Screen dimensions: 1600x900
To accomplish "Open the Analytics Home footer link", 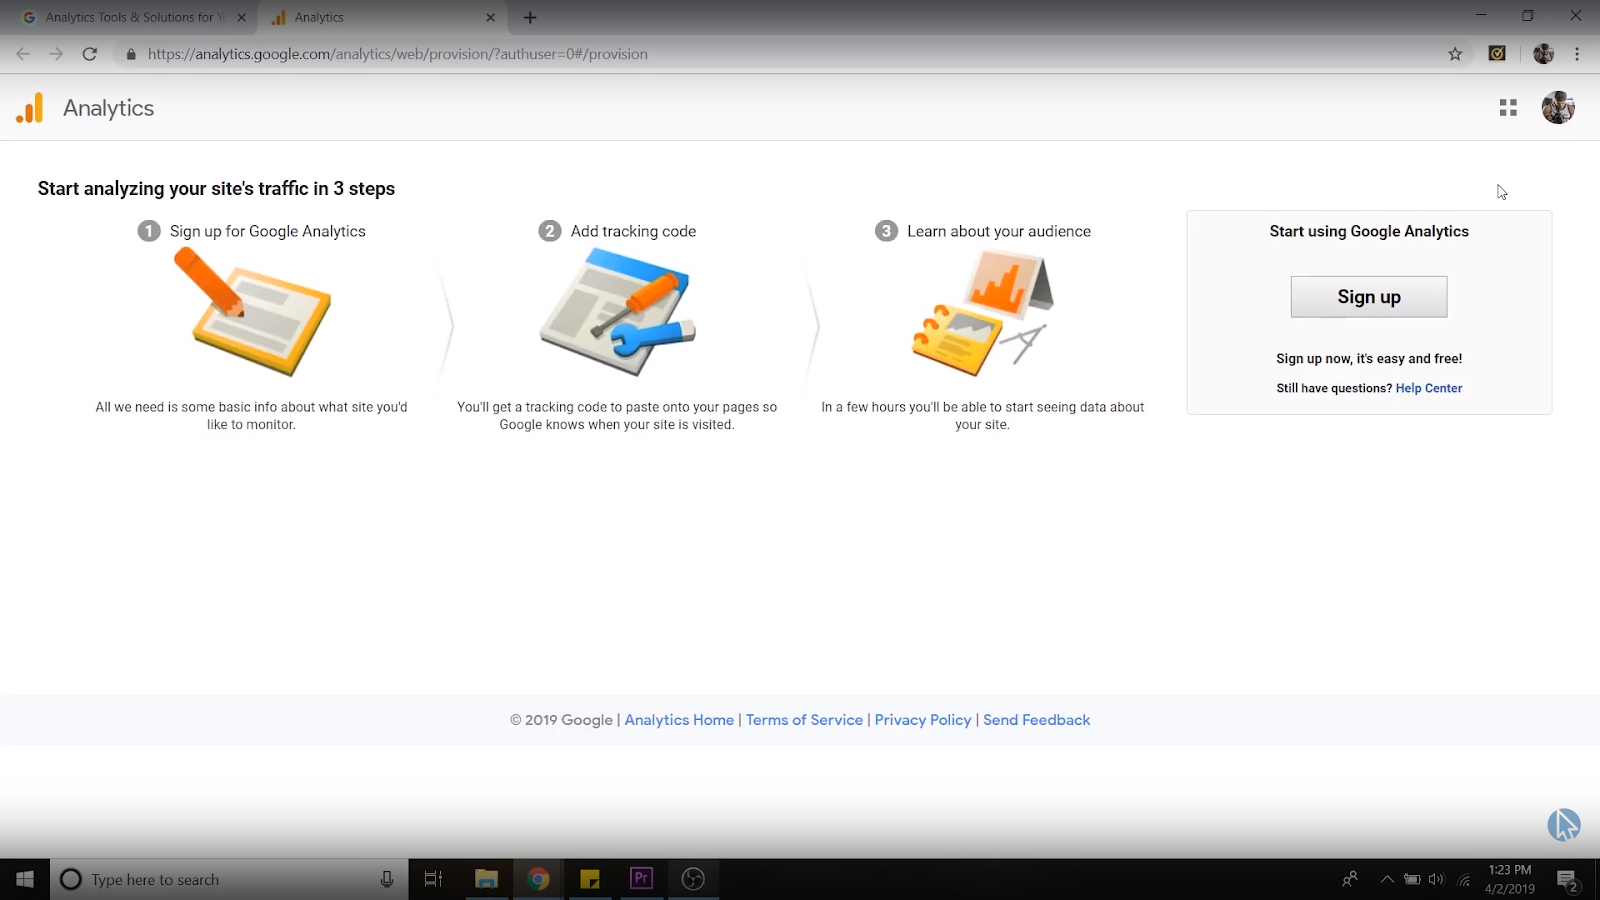I will pos(679,720).
